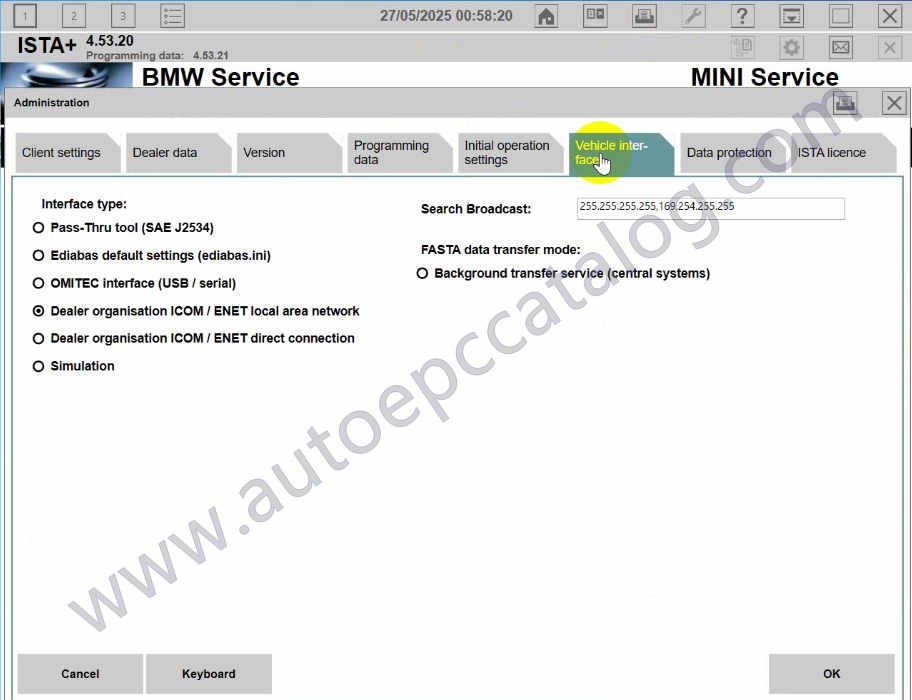This screenshot has height=700, width=912.
Task: Select ICOM / ENET local area network
Action: click(x=196, y=311)
